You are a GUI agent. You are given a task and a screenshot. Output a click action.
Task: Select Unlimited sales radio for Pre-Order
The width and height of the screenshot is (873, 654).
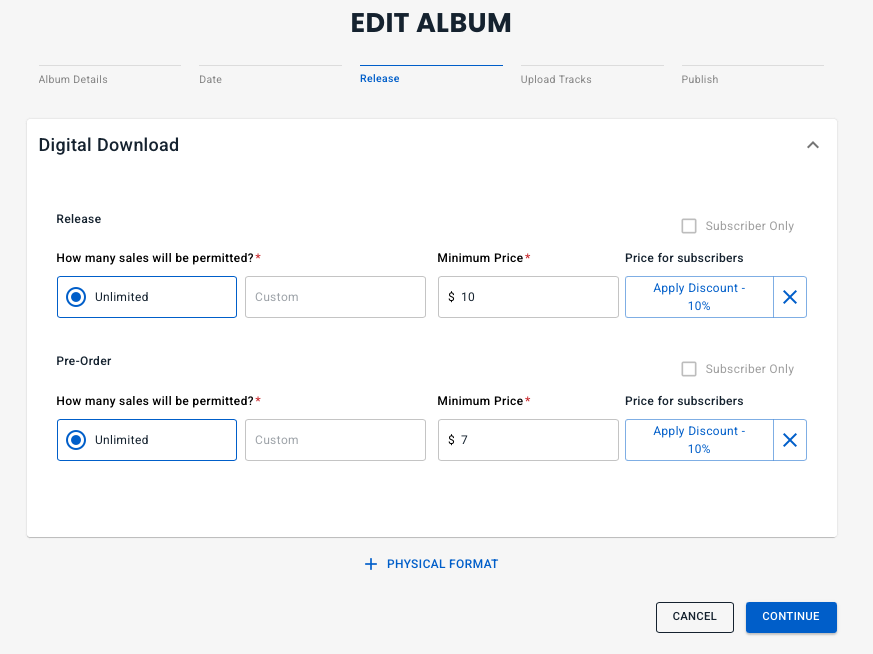point(76,440)
